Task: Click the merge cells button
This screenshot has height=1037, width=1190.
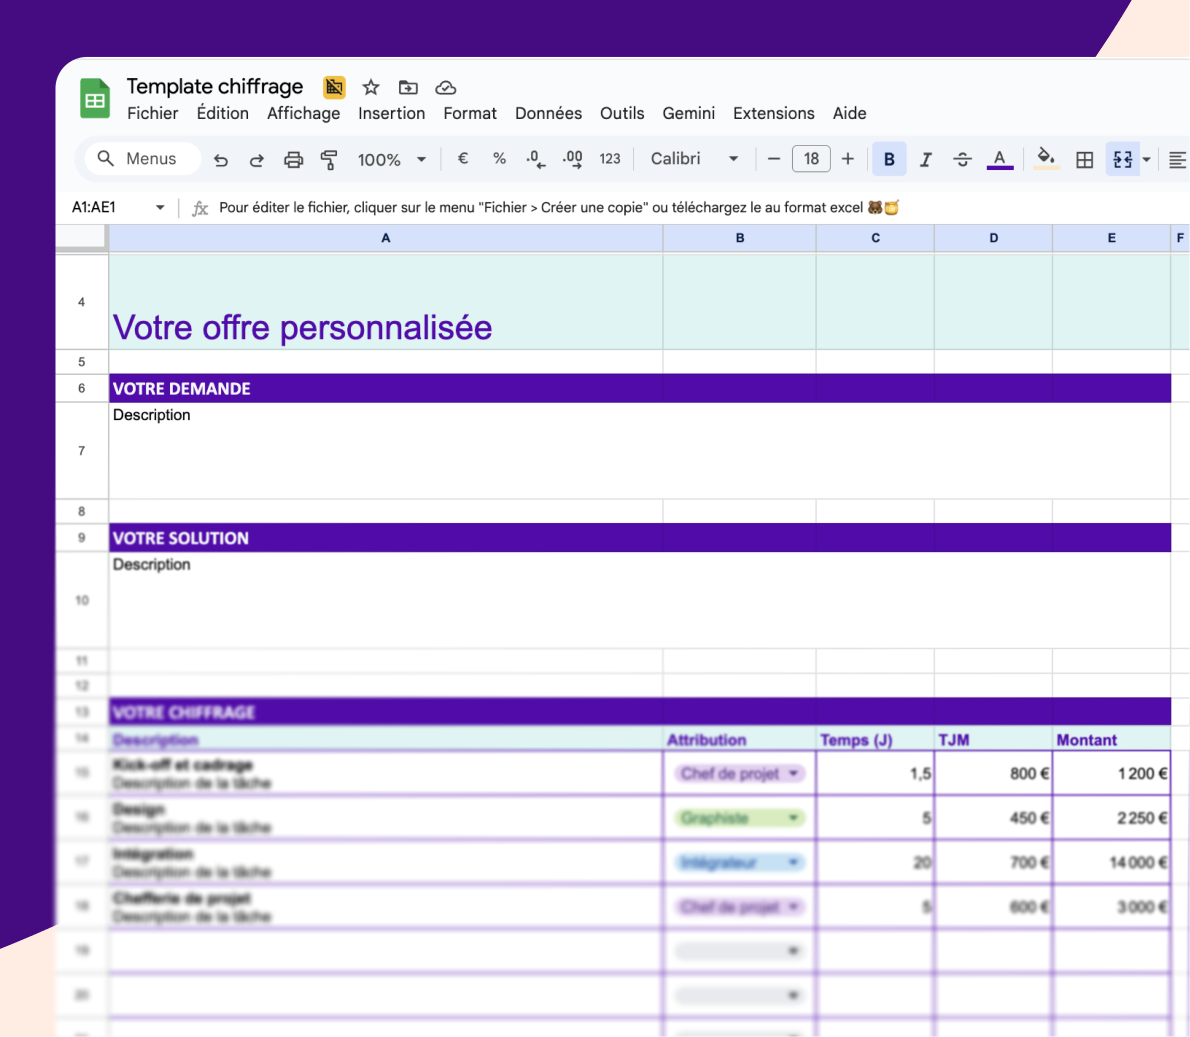Action: pos(1122,159)
